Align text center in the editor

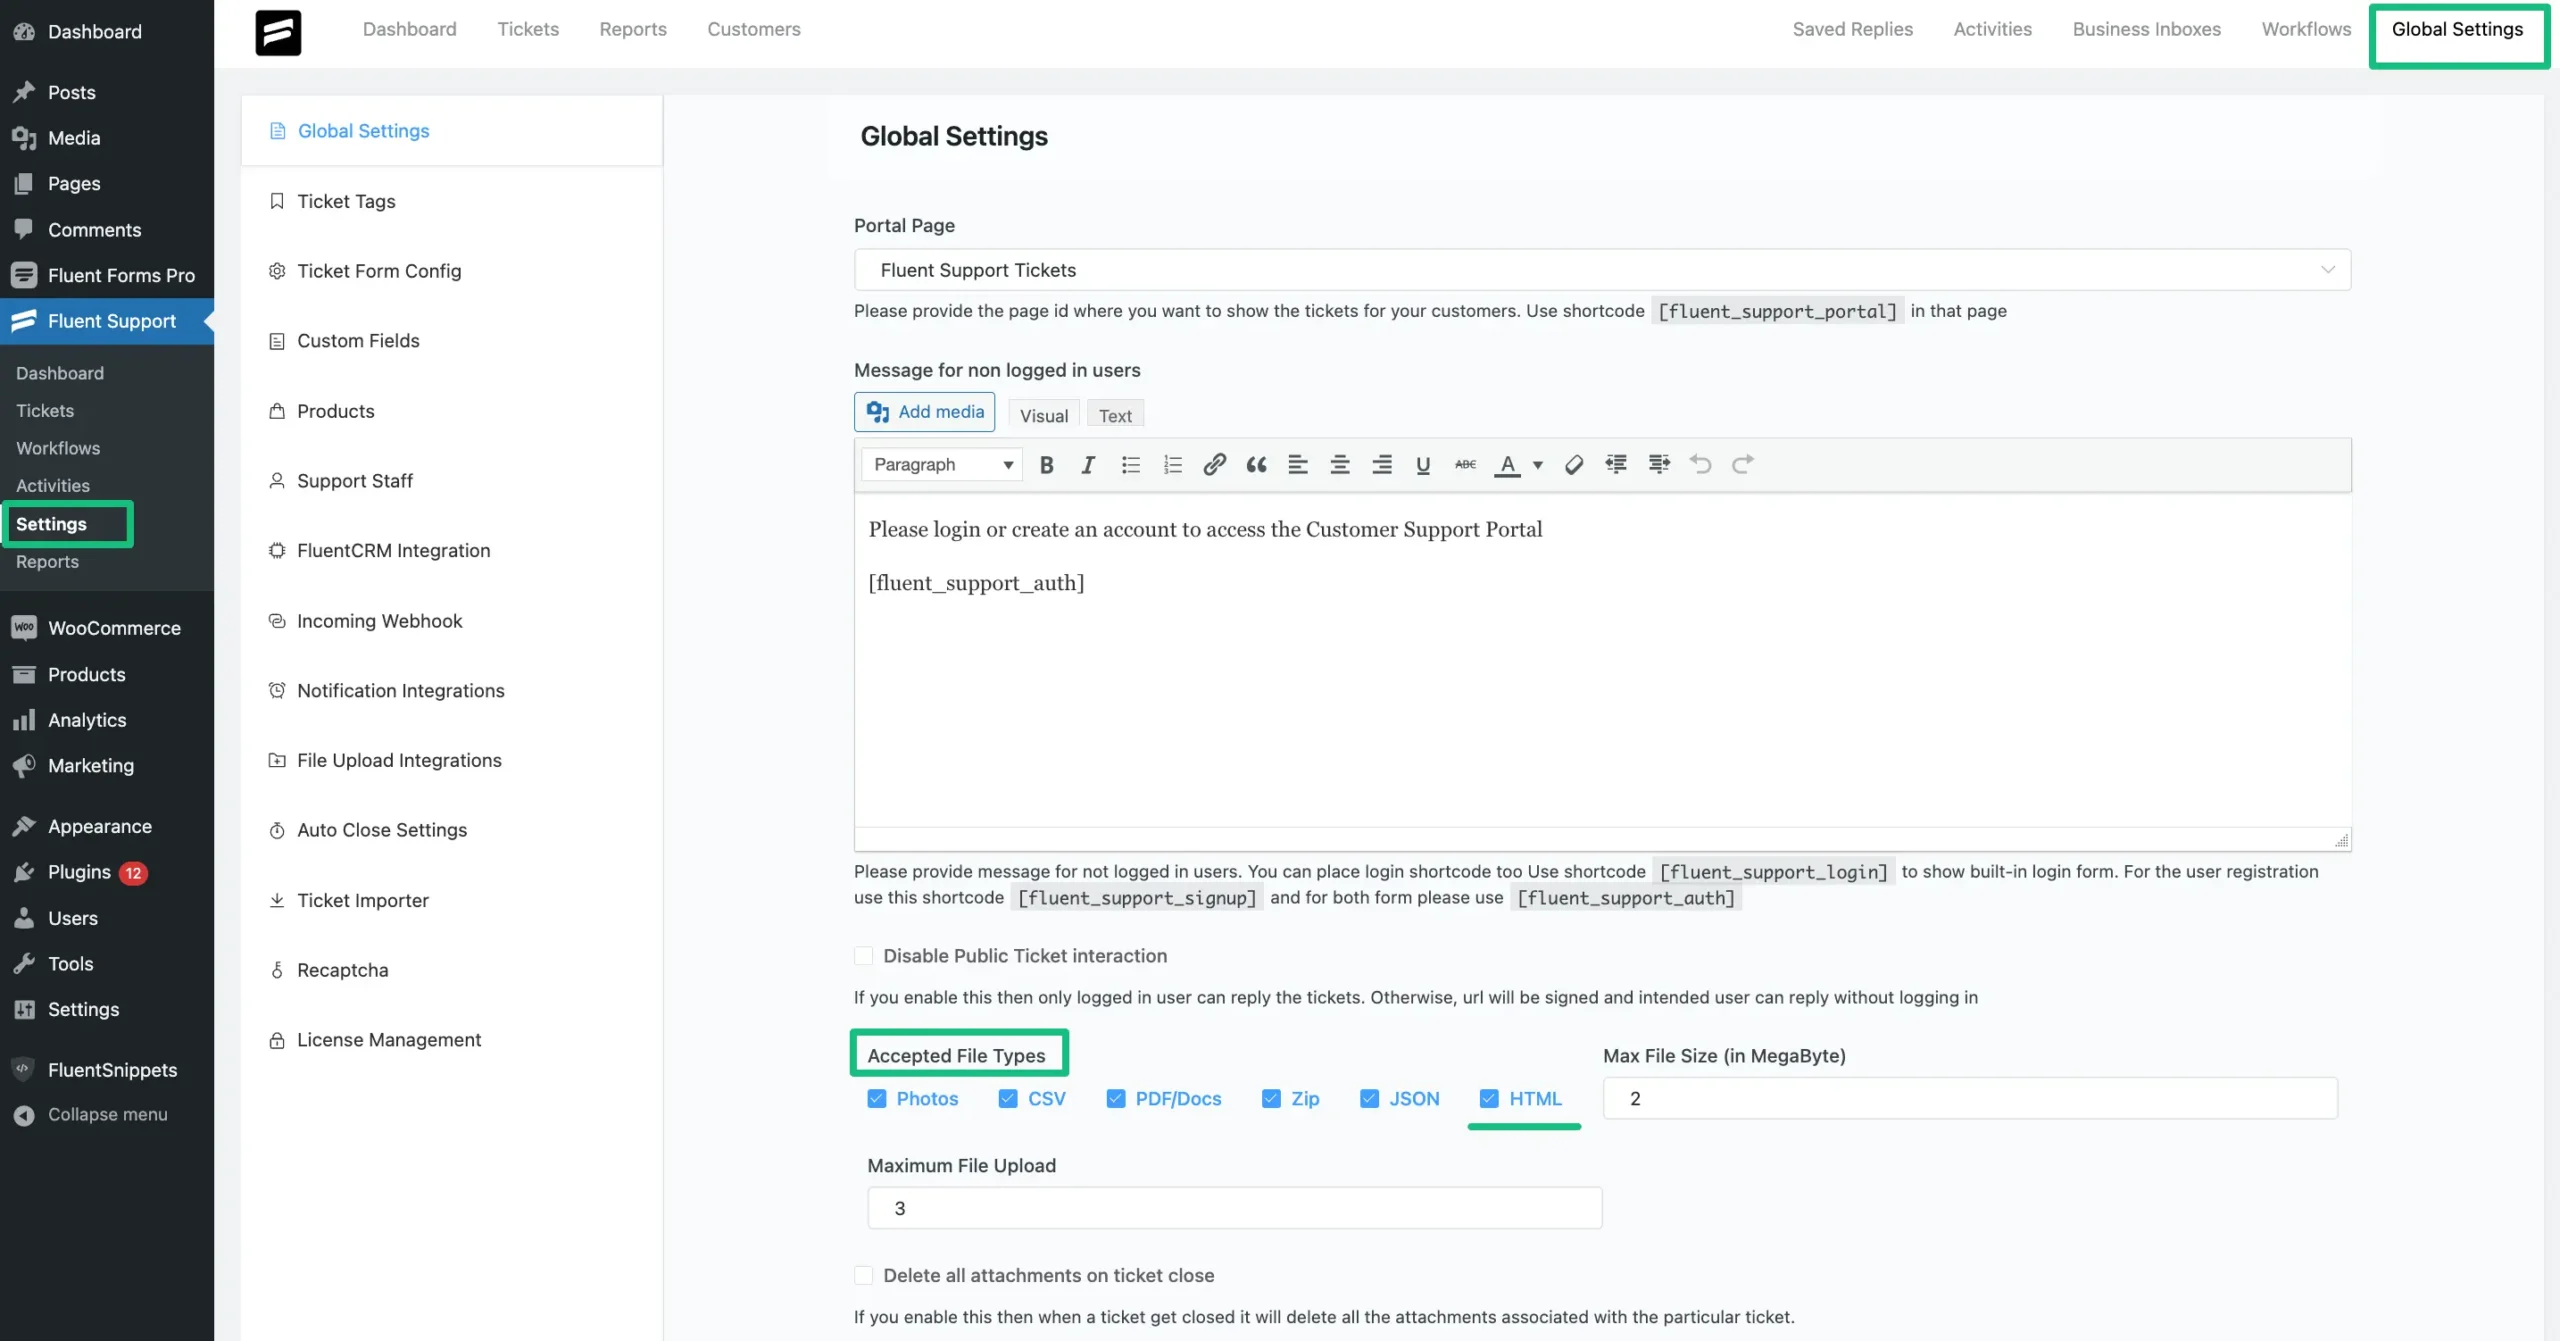[x=1340, y=464]
